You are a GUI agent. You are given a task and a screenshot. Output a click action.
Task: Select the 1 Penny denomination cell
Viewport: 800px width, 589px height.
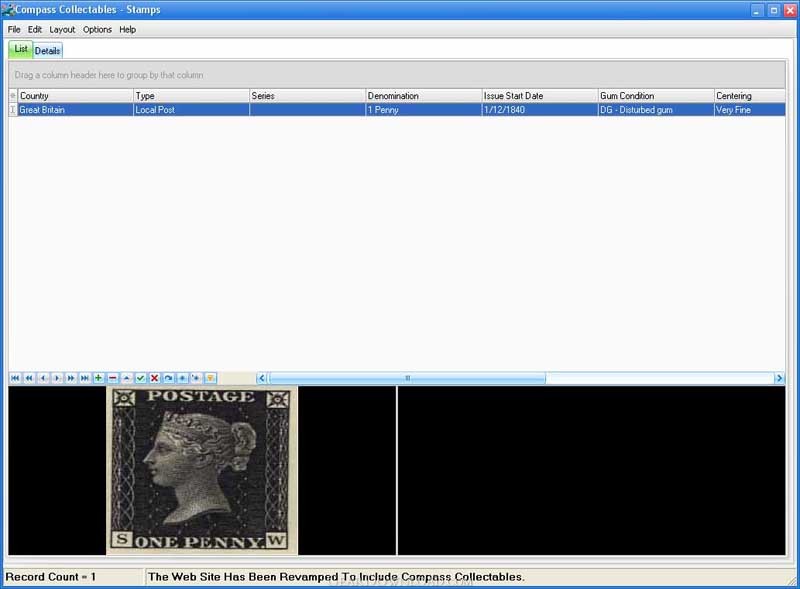(424, 110)
